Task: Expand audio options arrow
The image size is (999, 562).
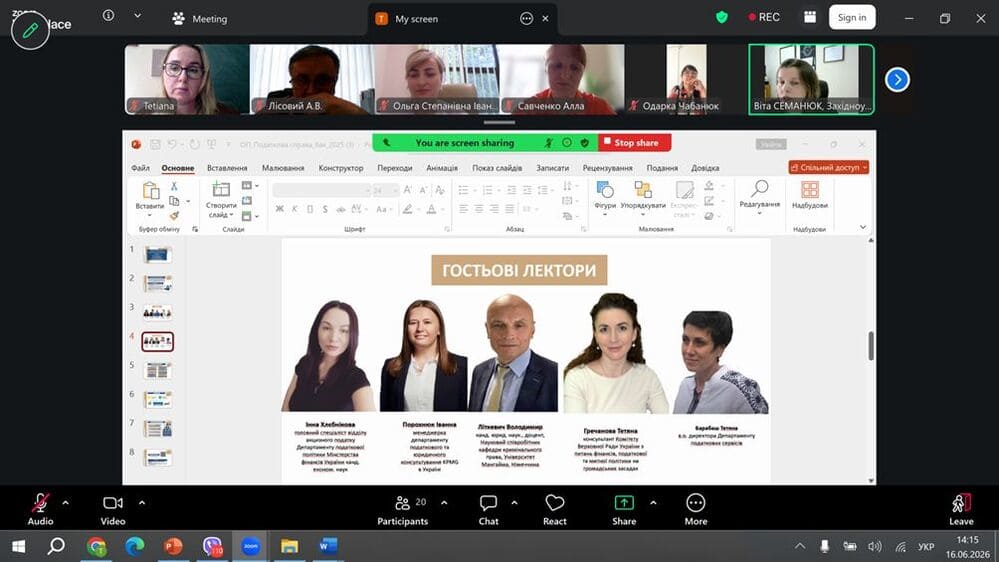Action: [66, 503]
